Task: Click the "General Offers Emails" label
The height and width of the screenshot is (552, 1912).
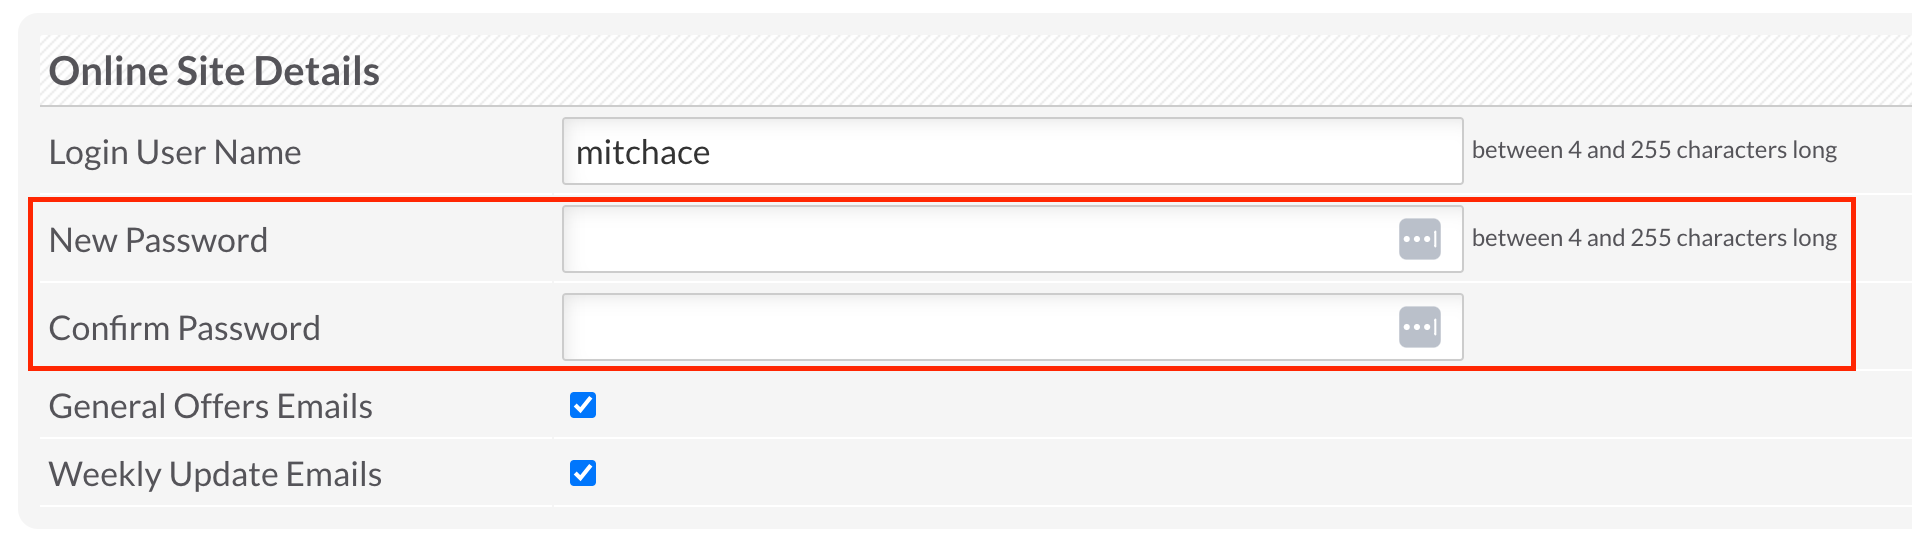Action: pos(210,407)
